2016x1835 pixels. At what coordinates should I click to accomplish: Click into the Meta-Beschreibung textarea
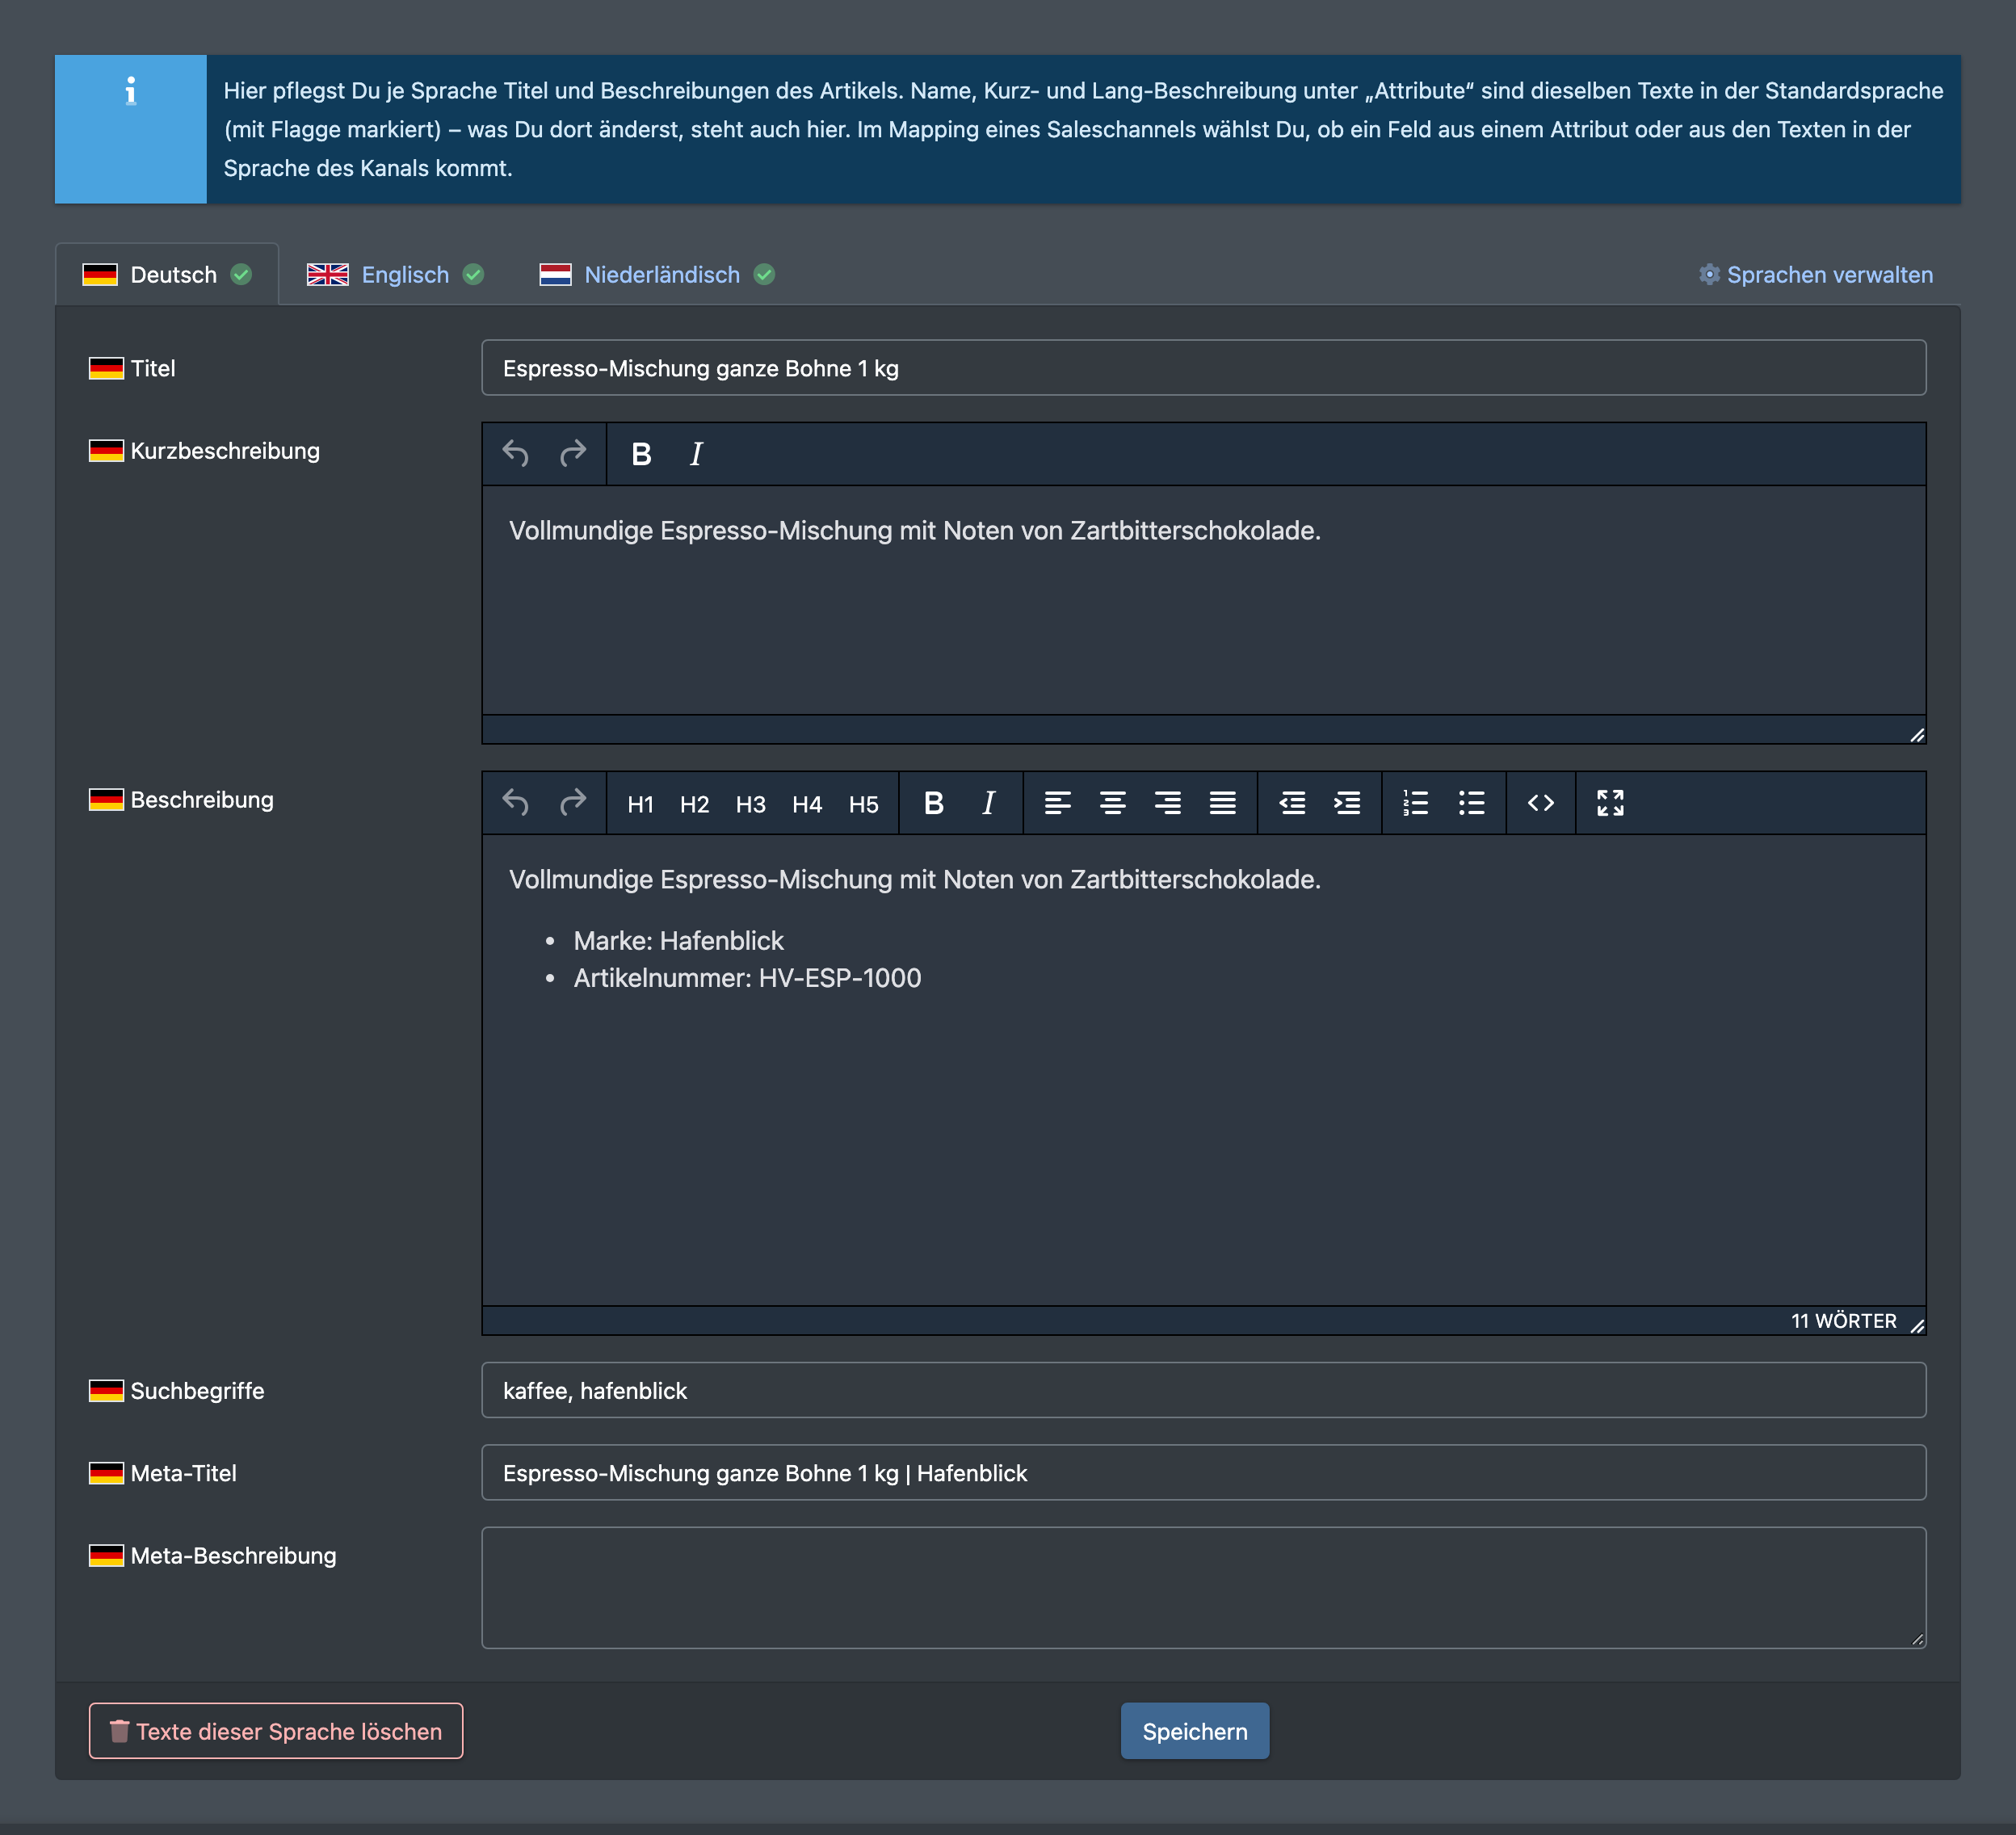click(x=1204, y=1587)
